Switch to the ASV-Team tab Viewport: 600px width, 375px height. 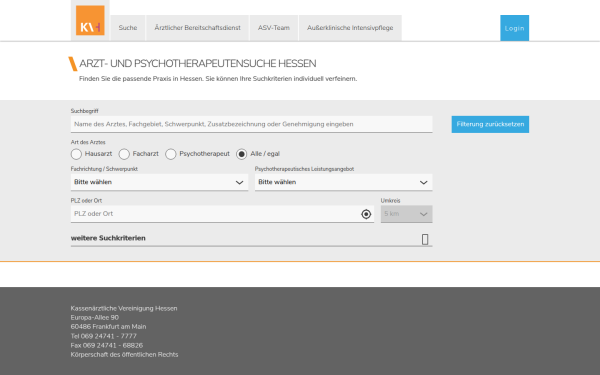[x=274, y=28]
